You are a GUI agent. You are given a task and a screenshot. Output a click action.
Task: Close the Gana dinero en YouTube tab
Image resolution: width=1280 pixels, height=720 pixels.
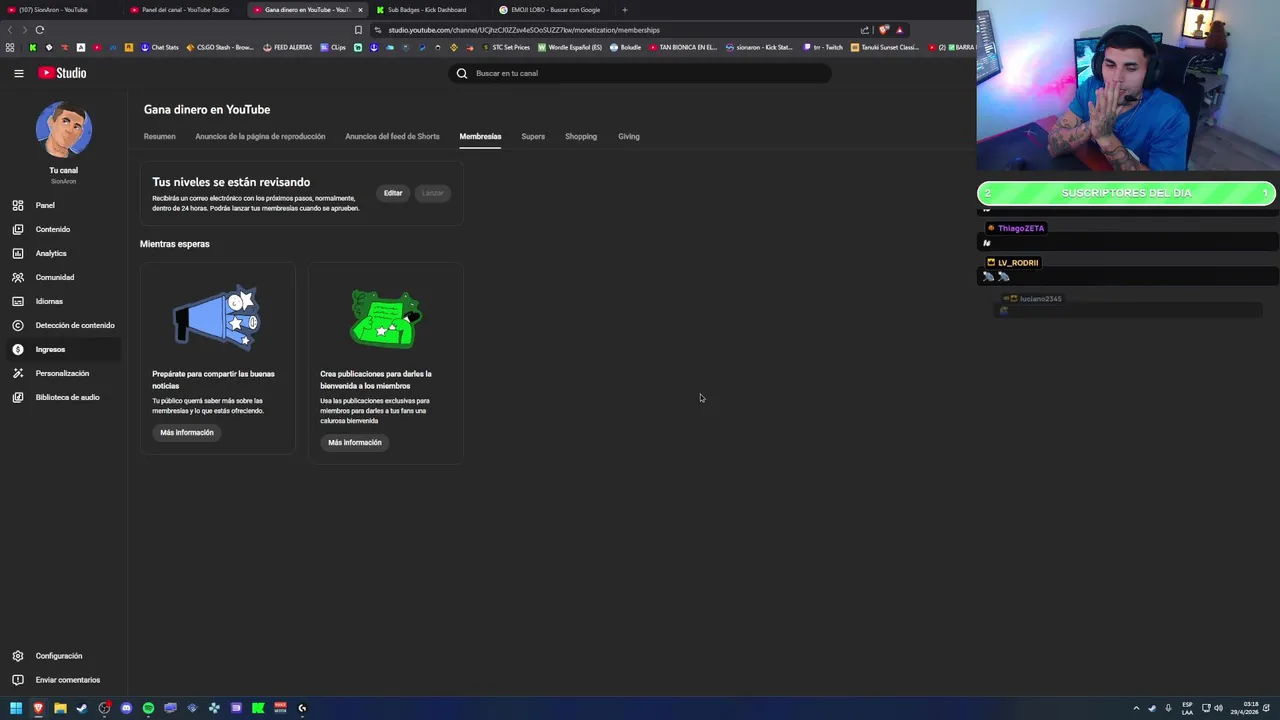(x=360, y=10)
